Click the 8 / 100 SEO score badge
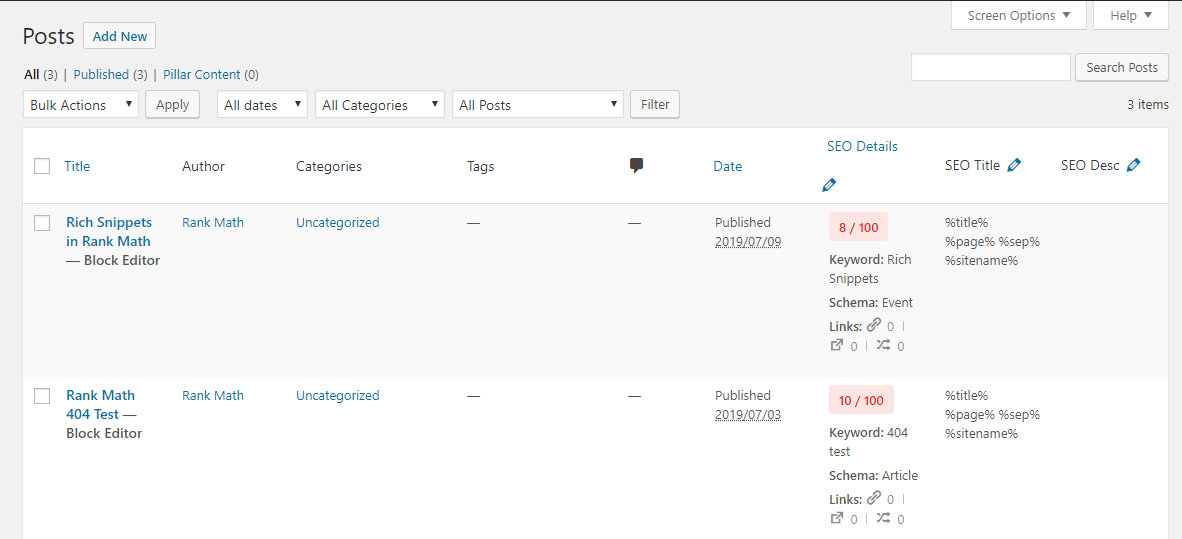The height and width of the screenshot is (539, 1182). pos(858,227)
